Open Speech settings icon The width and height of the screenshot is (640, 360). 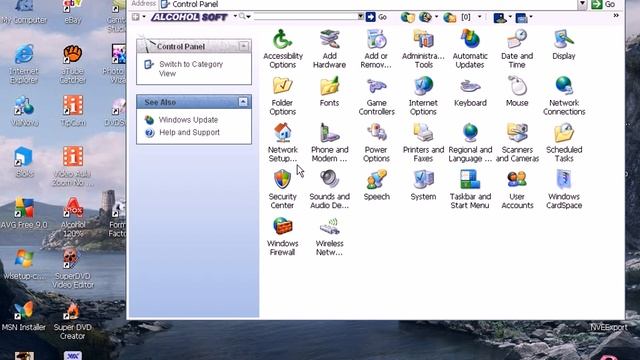pos(376,186)
